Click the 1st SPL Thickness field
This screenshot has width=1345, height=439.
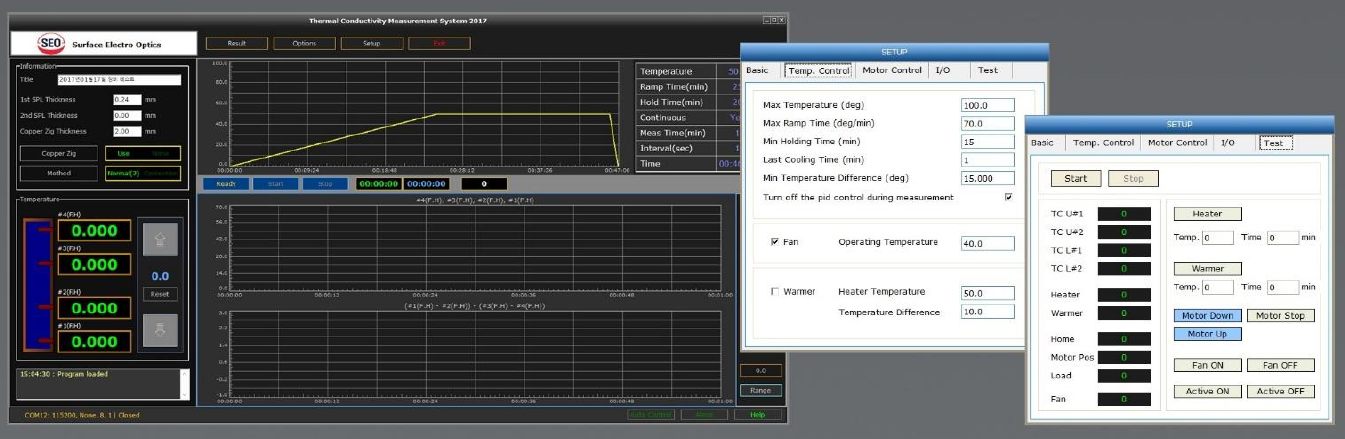coord(128,100)
